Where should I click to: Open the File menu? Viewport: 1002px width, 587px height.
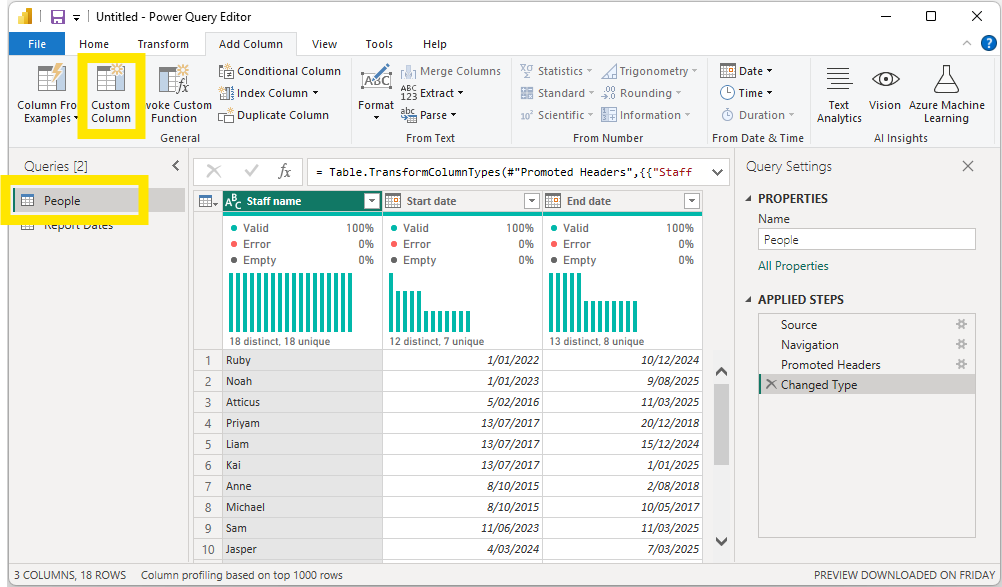tap(37, 44)
